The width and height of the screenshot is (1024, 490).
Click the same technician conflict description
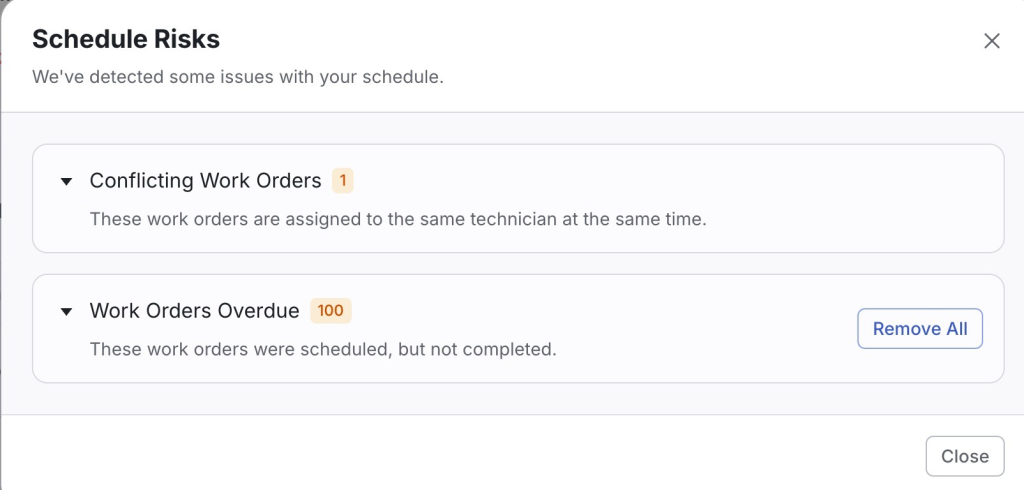point(398,218)
